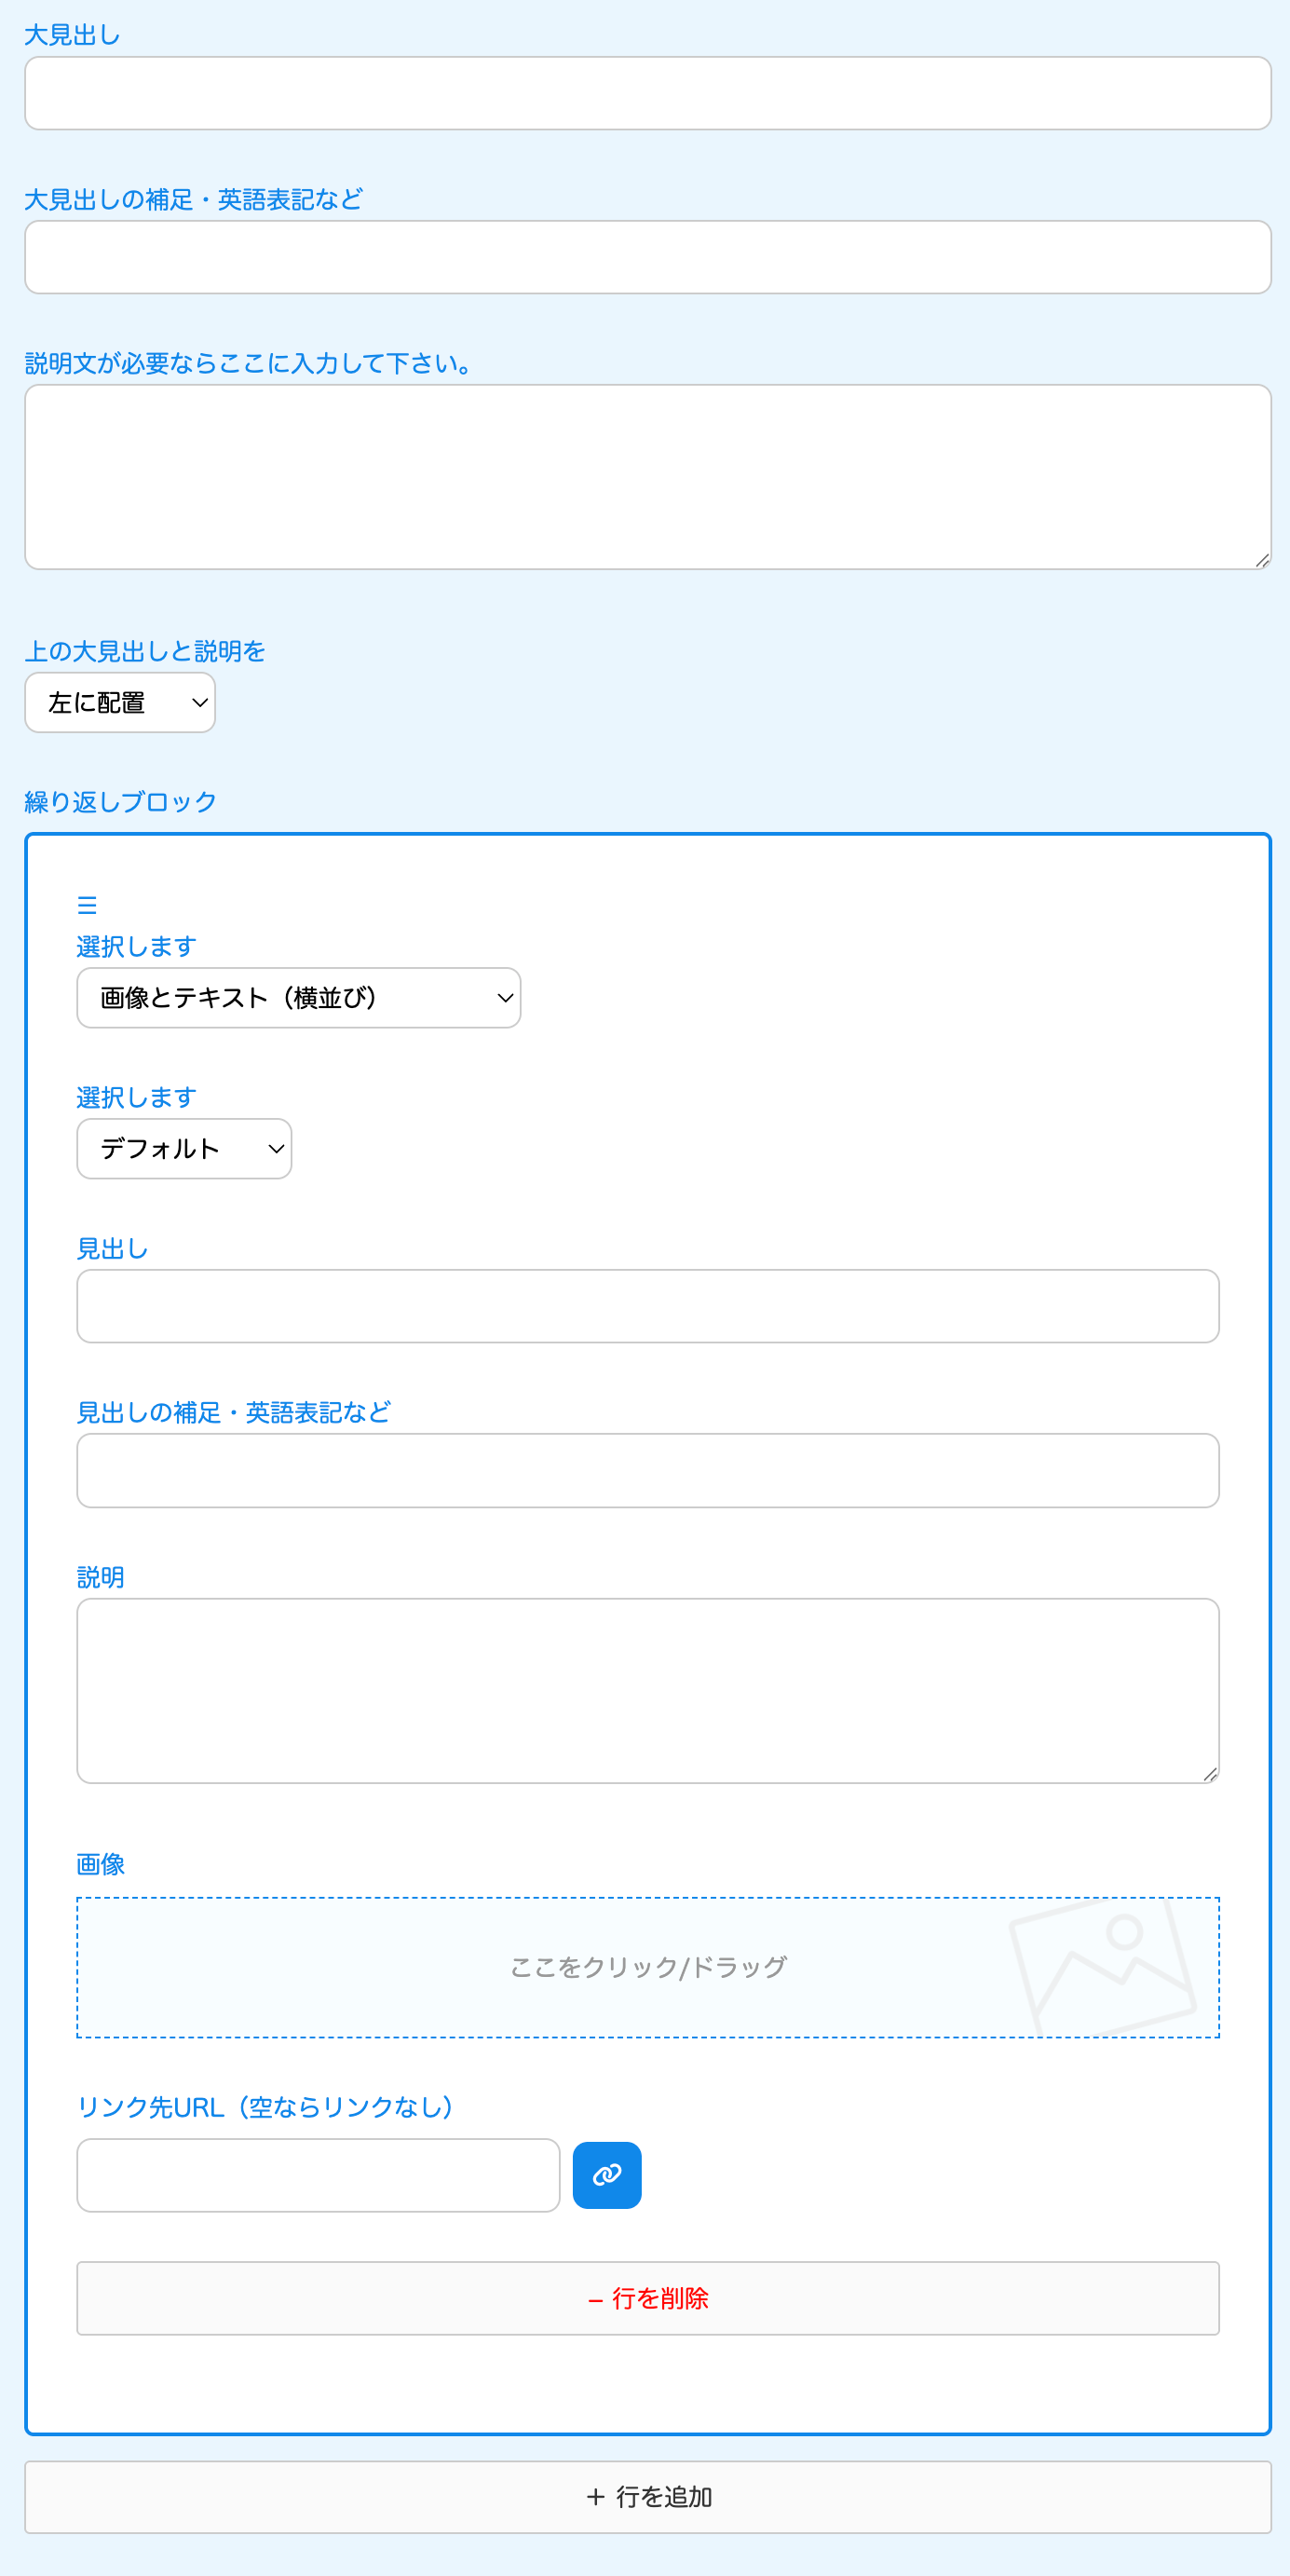Focus the 見出し input inside the repeat block

(x=647, y=1306)
